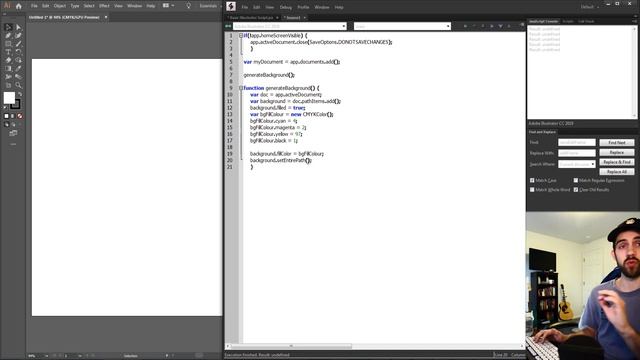Select the Eraser tool
Image resolution: width=640 pixels, height=360 pixels.
(x=8, y=60)
